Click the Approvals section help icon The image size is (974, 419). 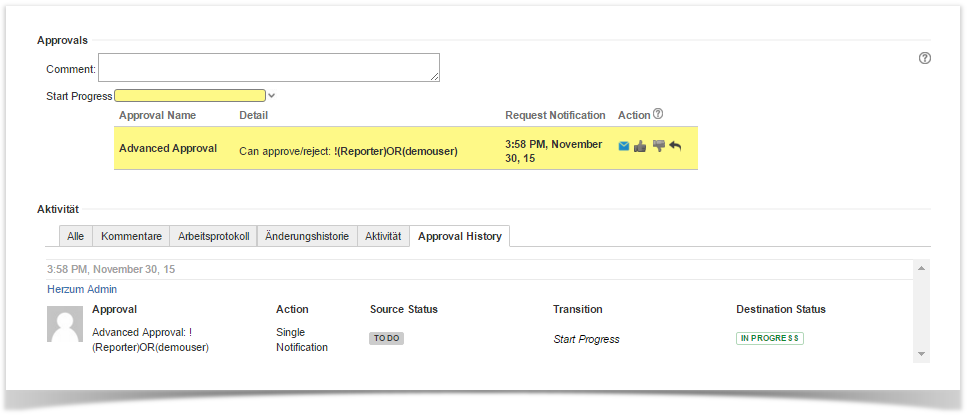pyautogui.click(x=925, y=58)
